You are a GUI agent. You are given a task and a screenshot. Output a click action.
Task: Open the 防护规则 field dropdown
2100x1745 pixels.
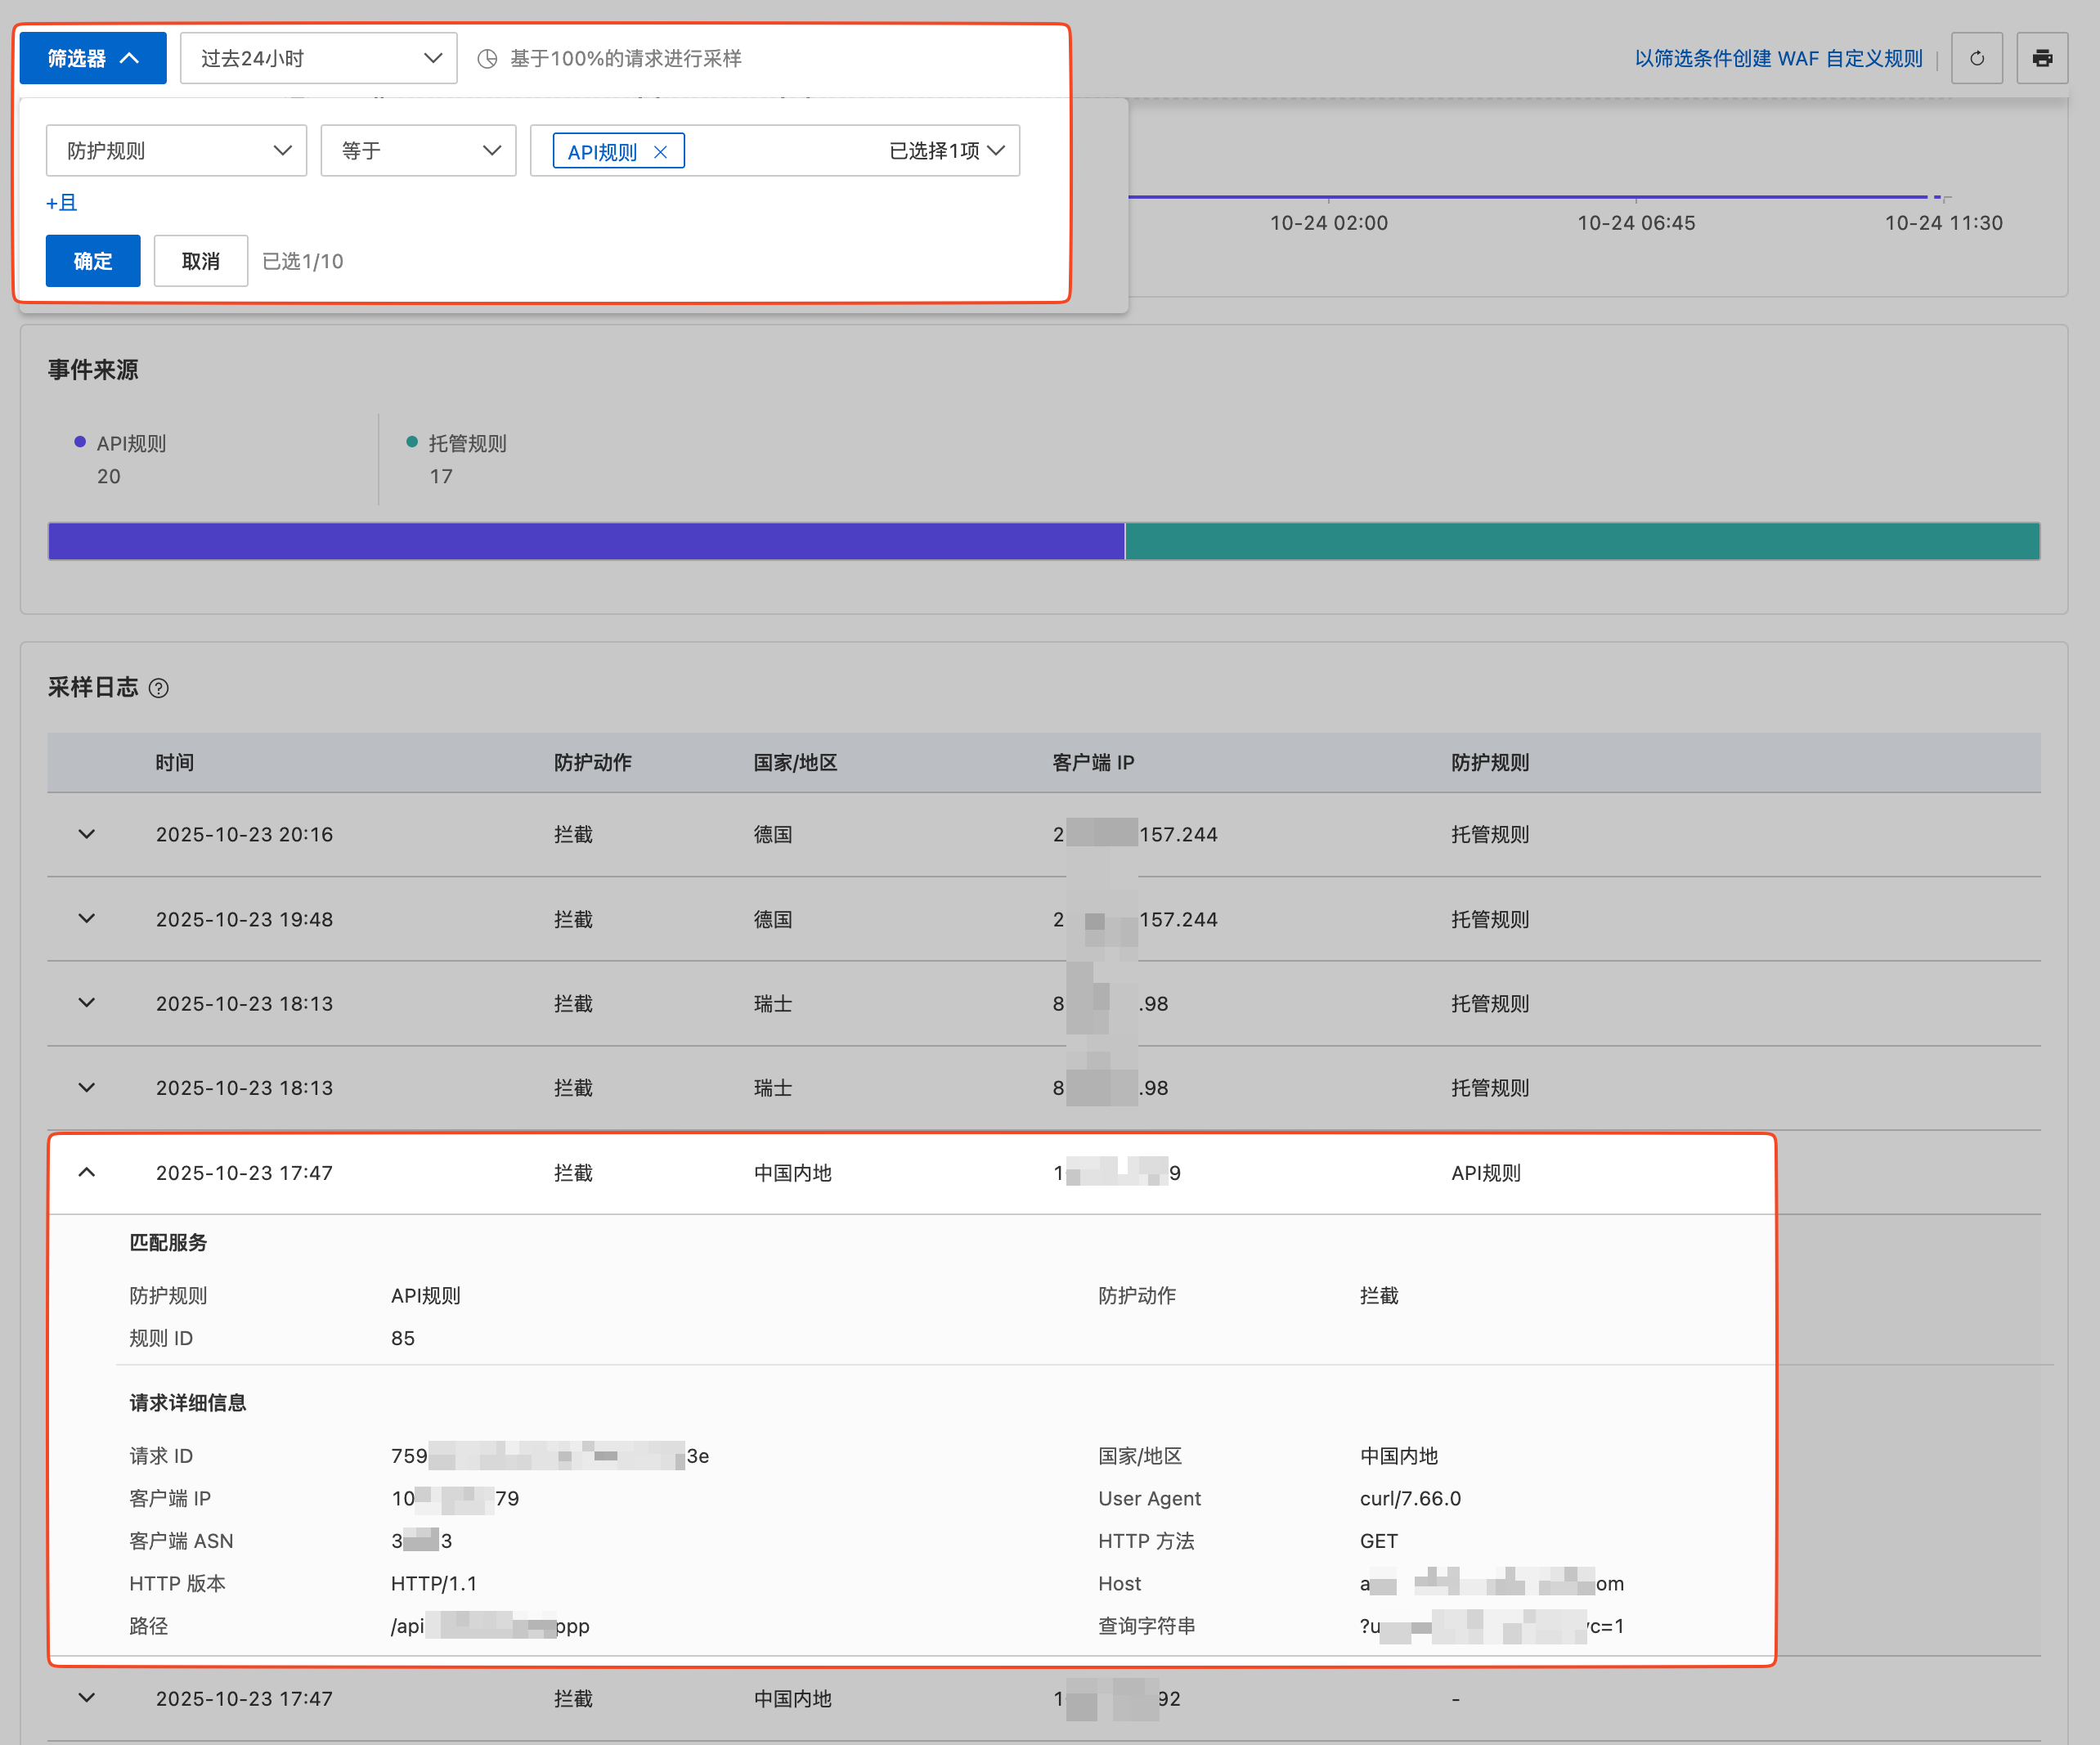pyautogui.click(x=176, y=151)
